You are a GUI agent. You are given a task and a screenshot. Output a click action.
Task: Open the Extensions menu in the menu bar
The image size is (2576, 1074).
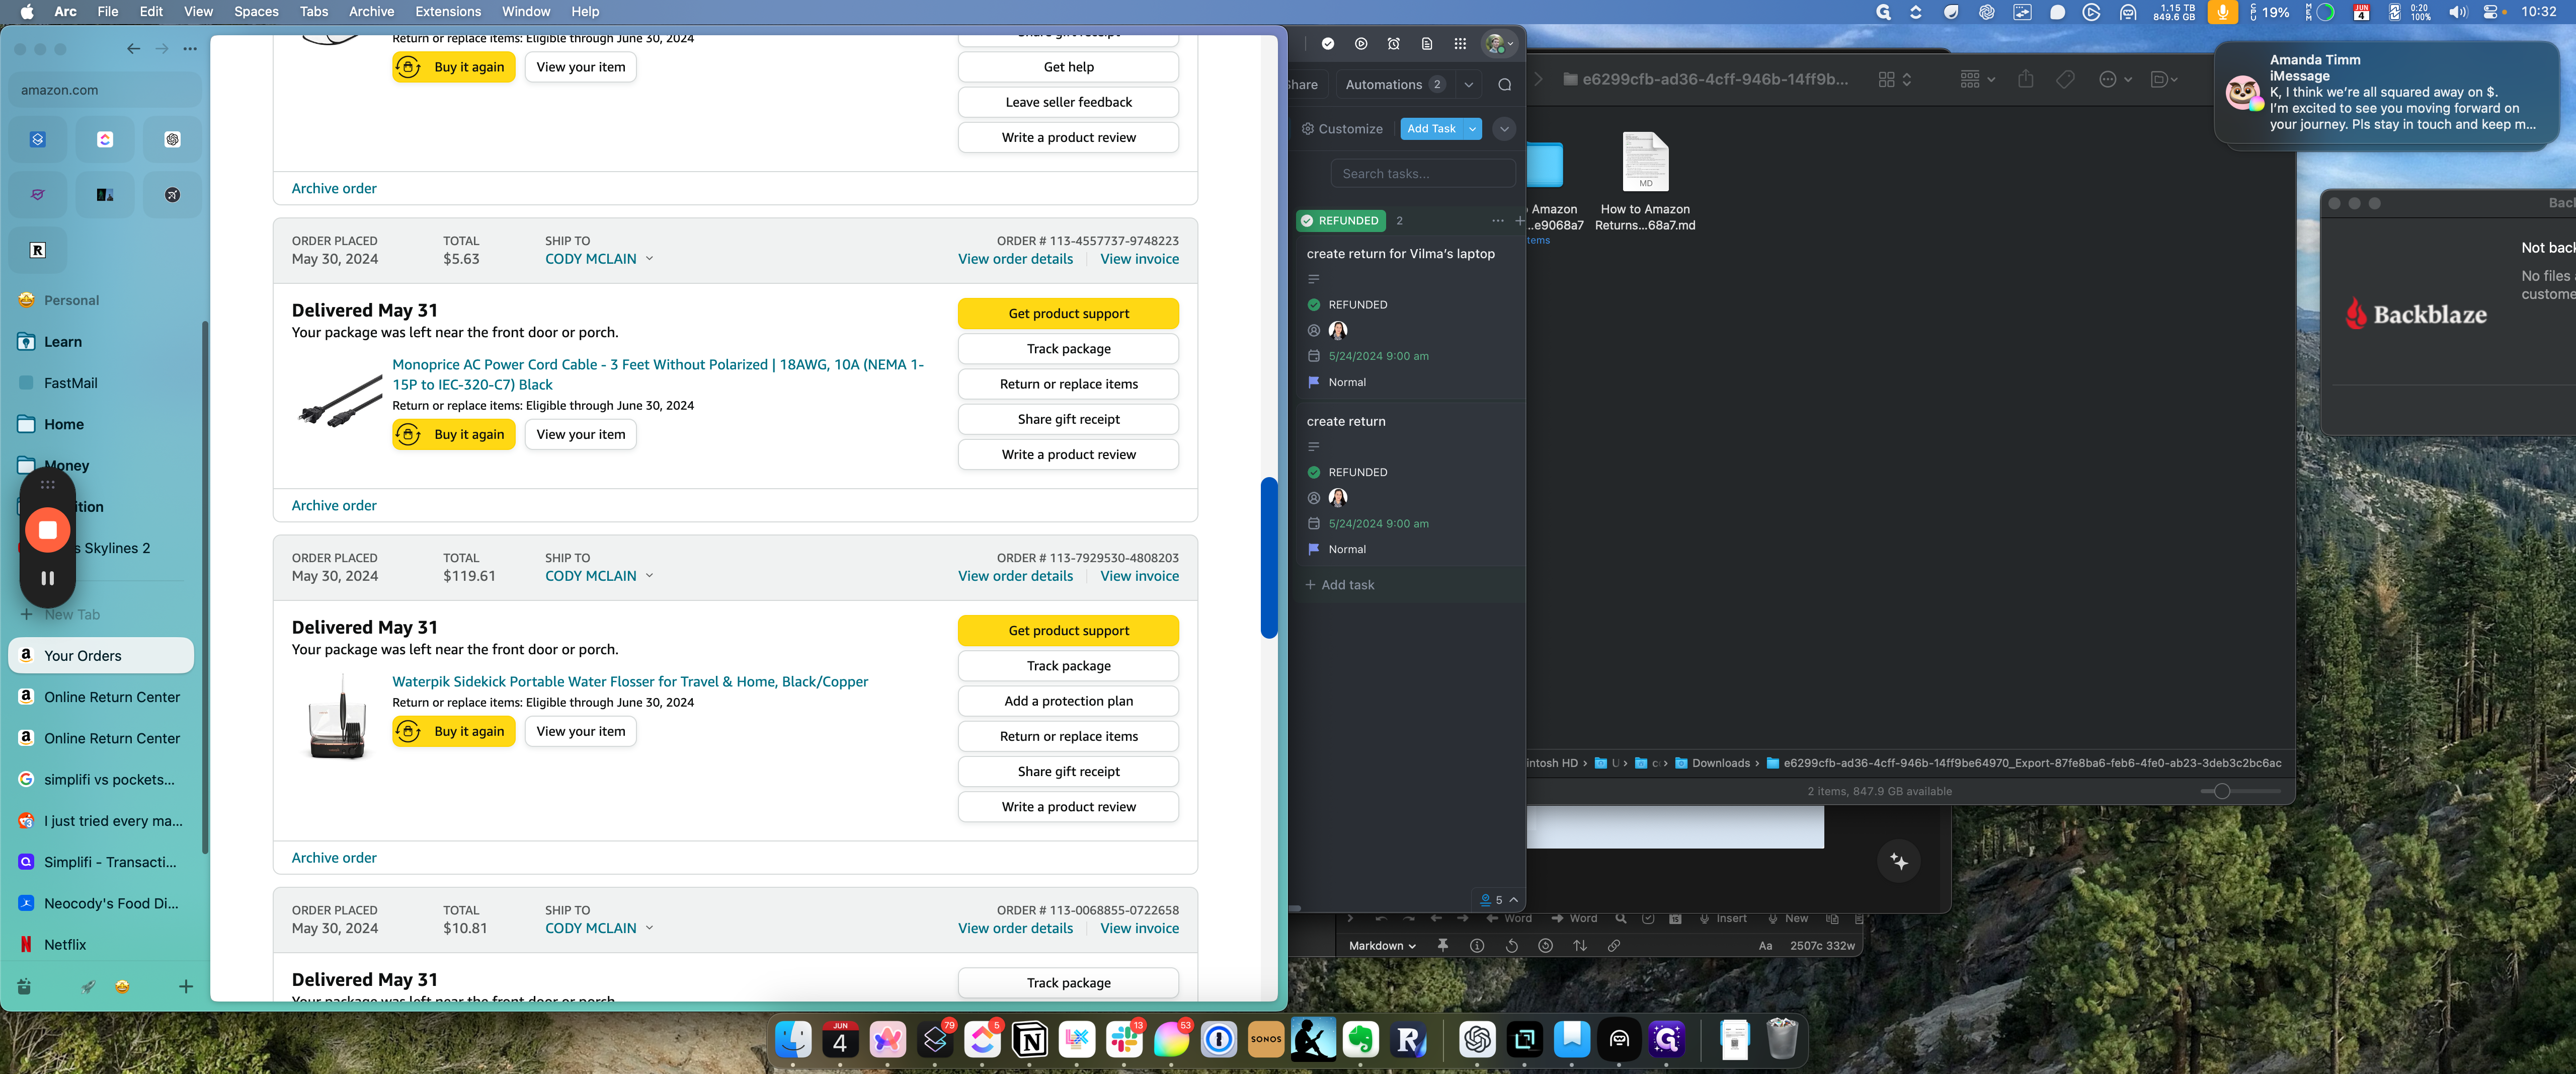(448, 12)
